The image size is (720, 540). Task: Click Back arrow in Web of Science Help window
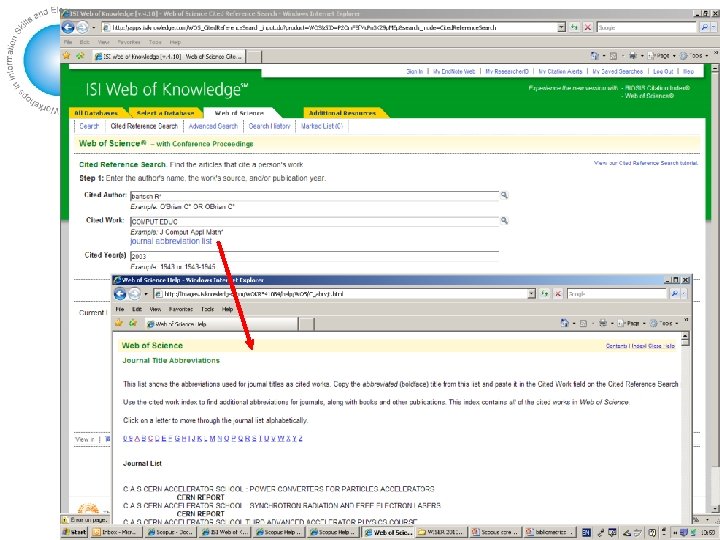pyautogui.click(x=120, y=294)
